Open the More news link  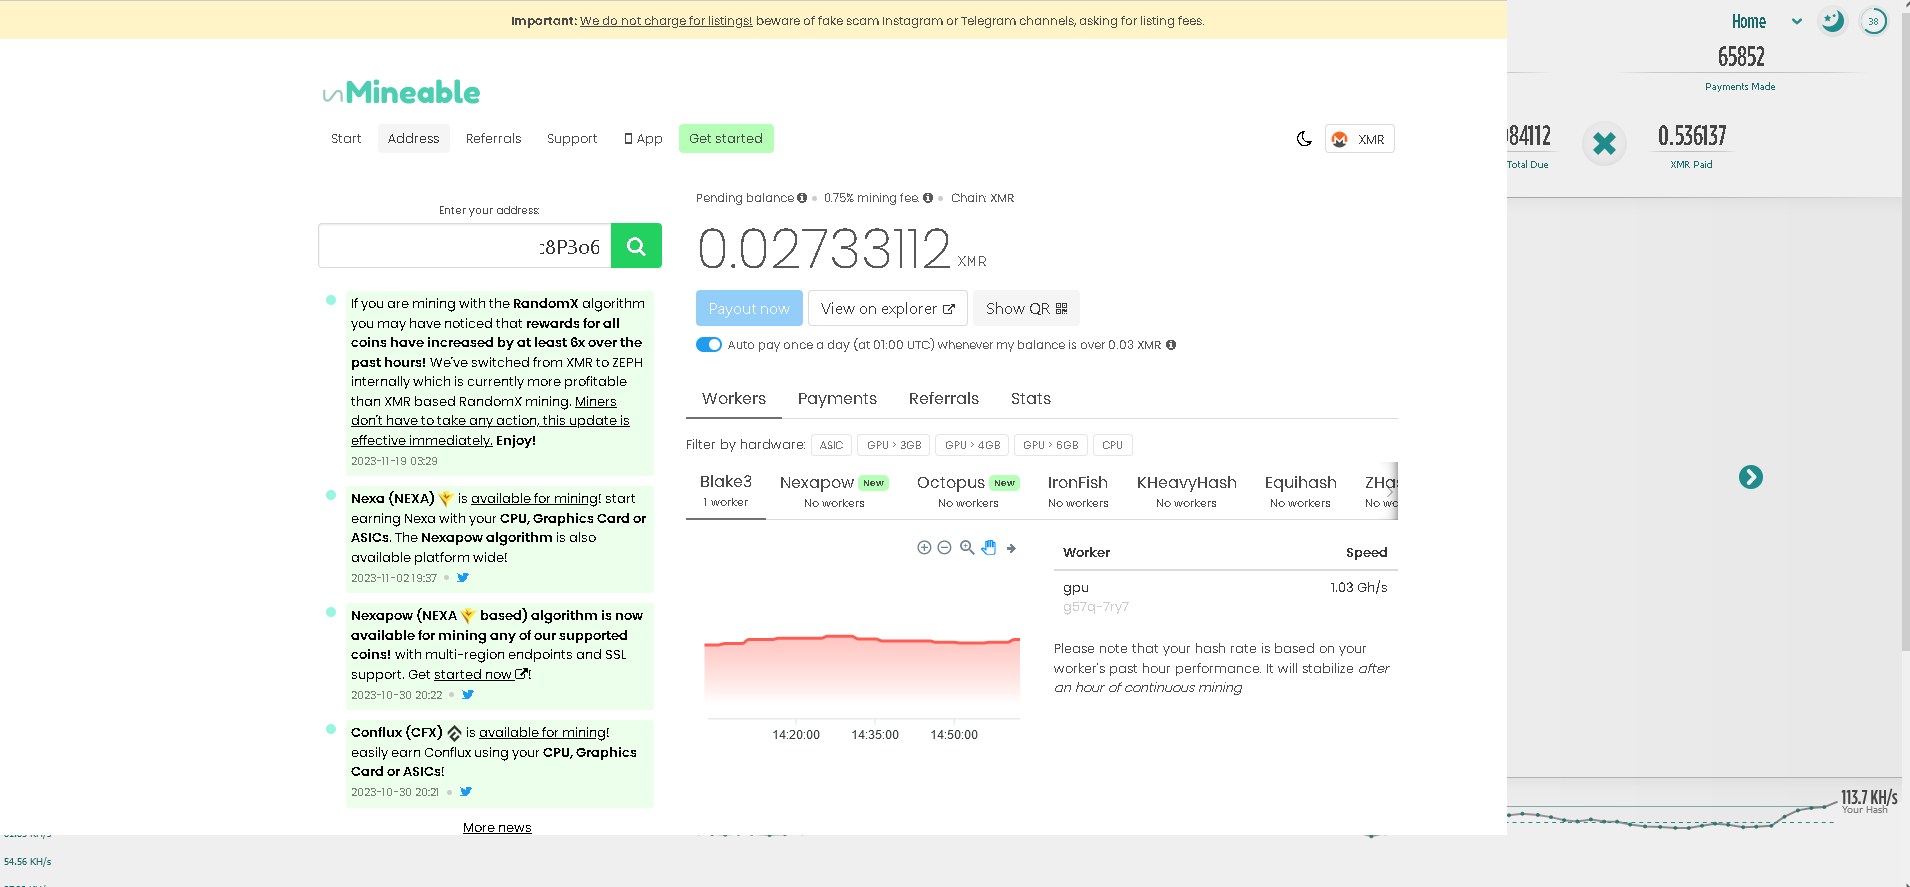click(x=497, y=828)
